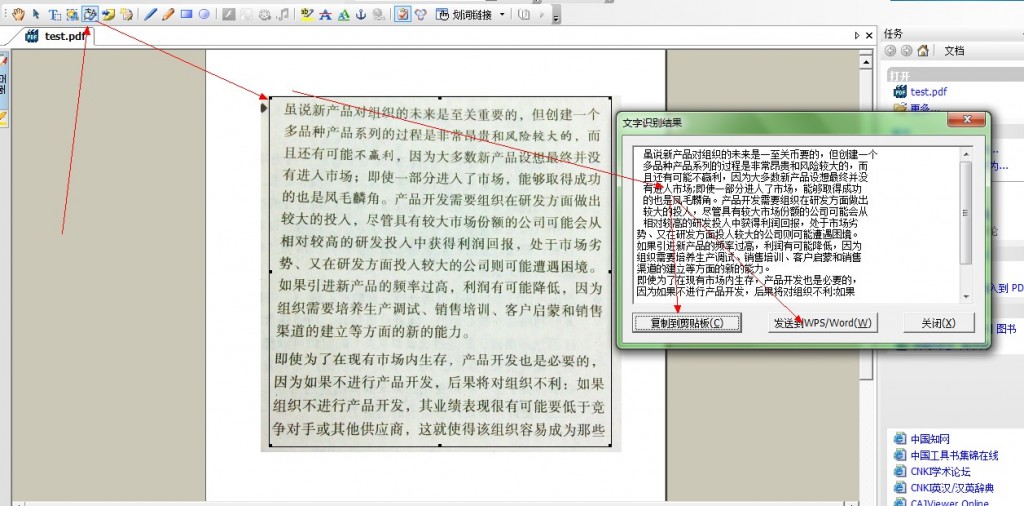Image resolution: width=1024 pixels, height=506 pixels.
Task: Activate the OCR text recognition tool
Action: [x=91, y=14]
